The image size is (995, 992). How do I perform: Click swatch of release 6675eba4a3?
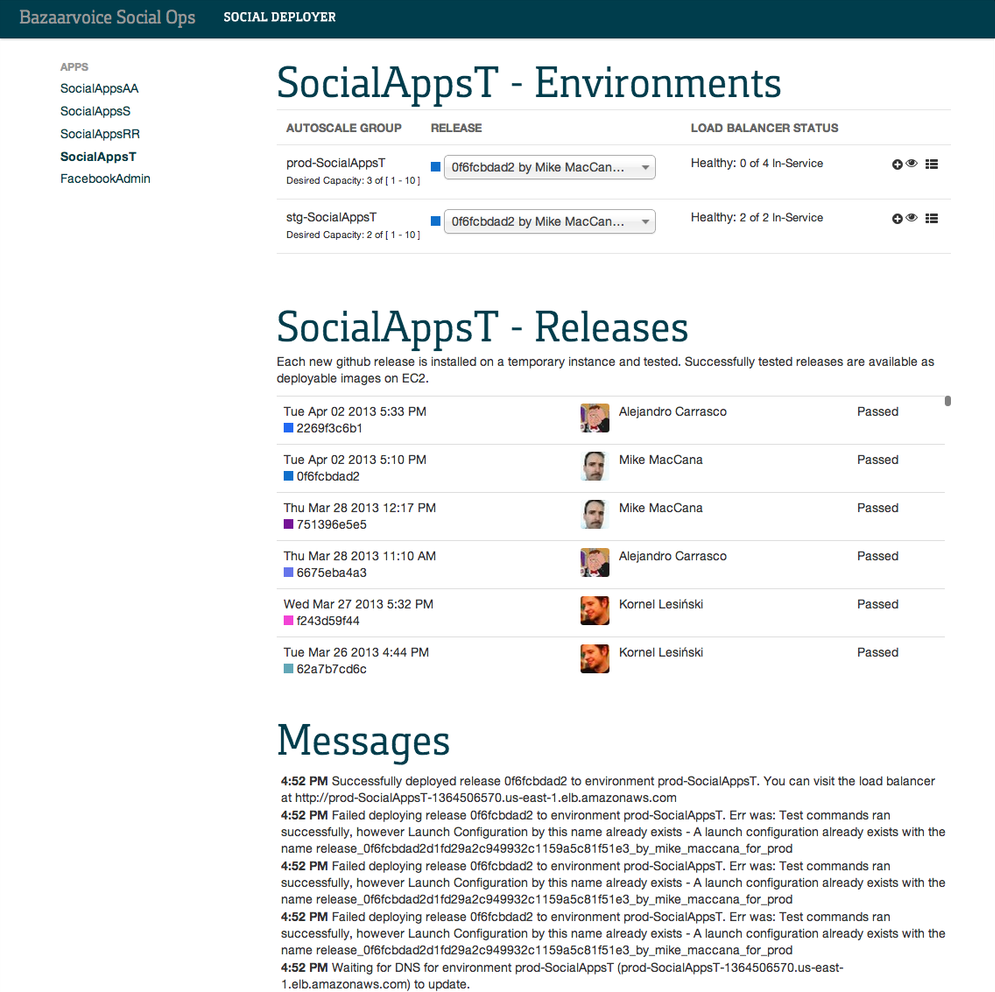288,572
